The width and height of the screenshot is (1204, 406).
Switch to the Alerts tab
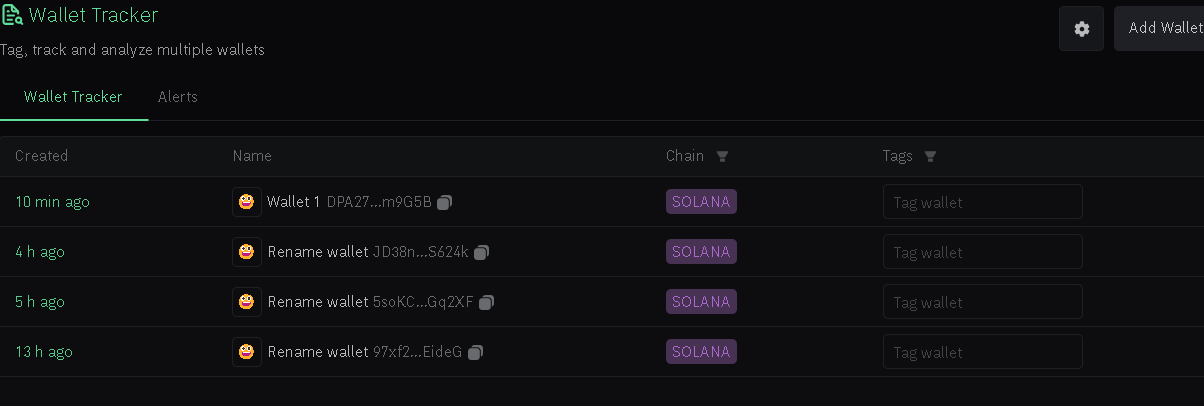tap(178, 97)
